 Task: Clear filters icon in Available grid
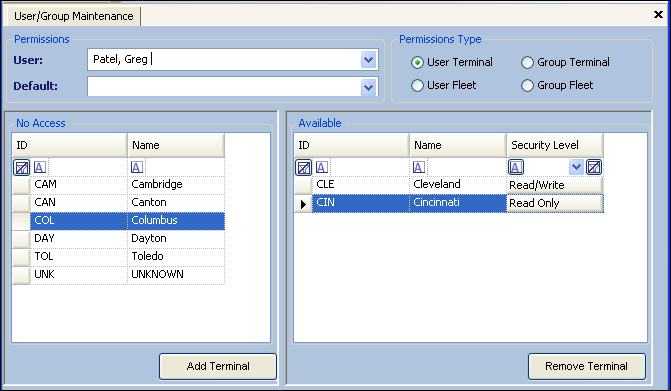303,167
